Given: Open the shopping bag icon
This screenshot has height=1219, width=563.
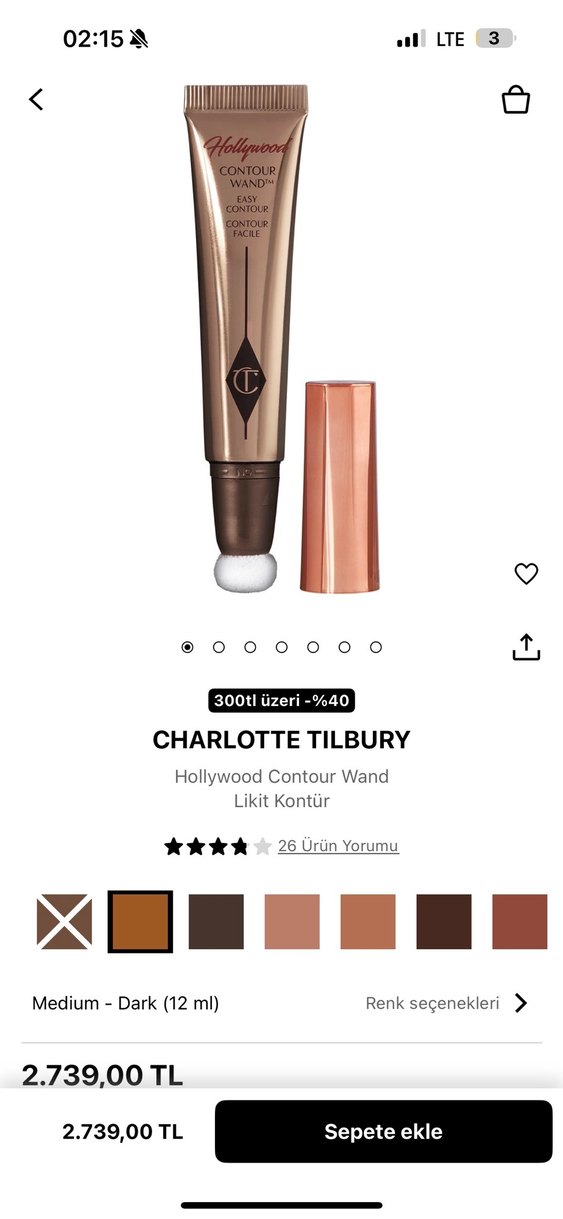Looking at the screenshot, I should click(x=515, y=99).
